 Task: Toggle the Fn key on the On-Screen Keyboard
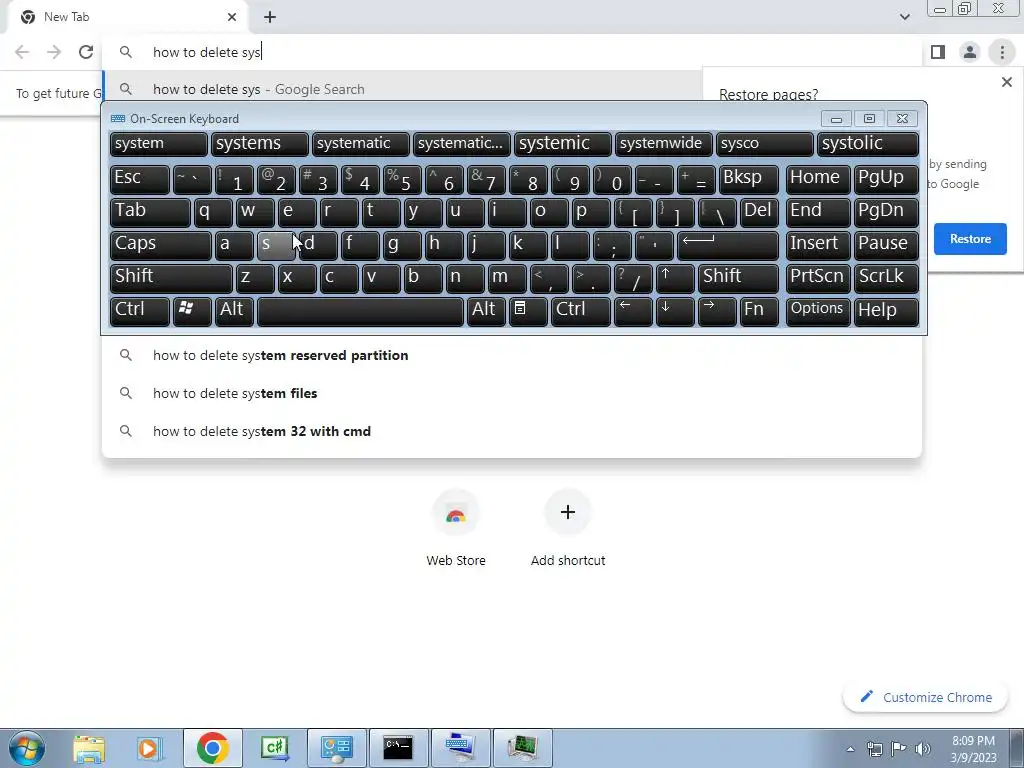[759, 311]
